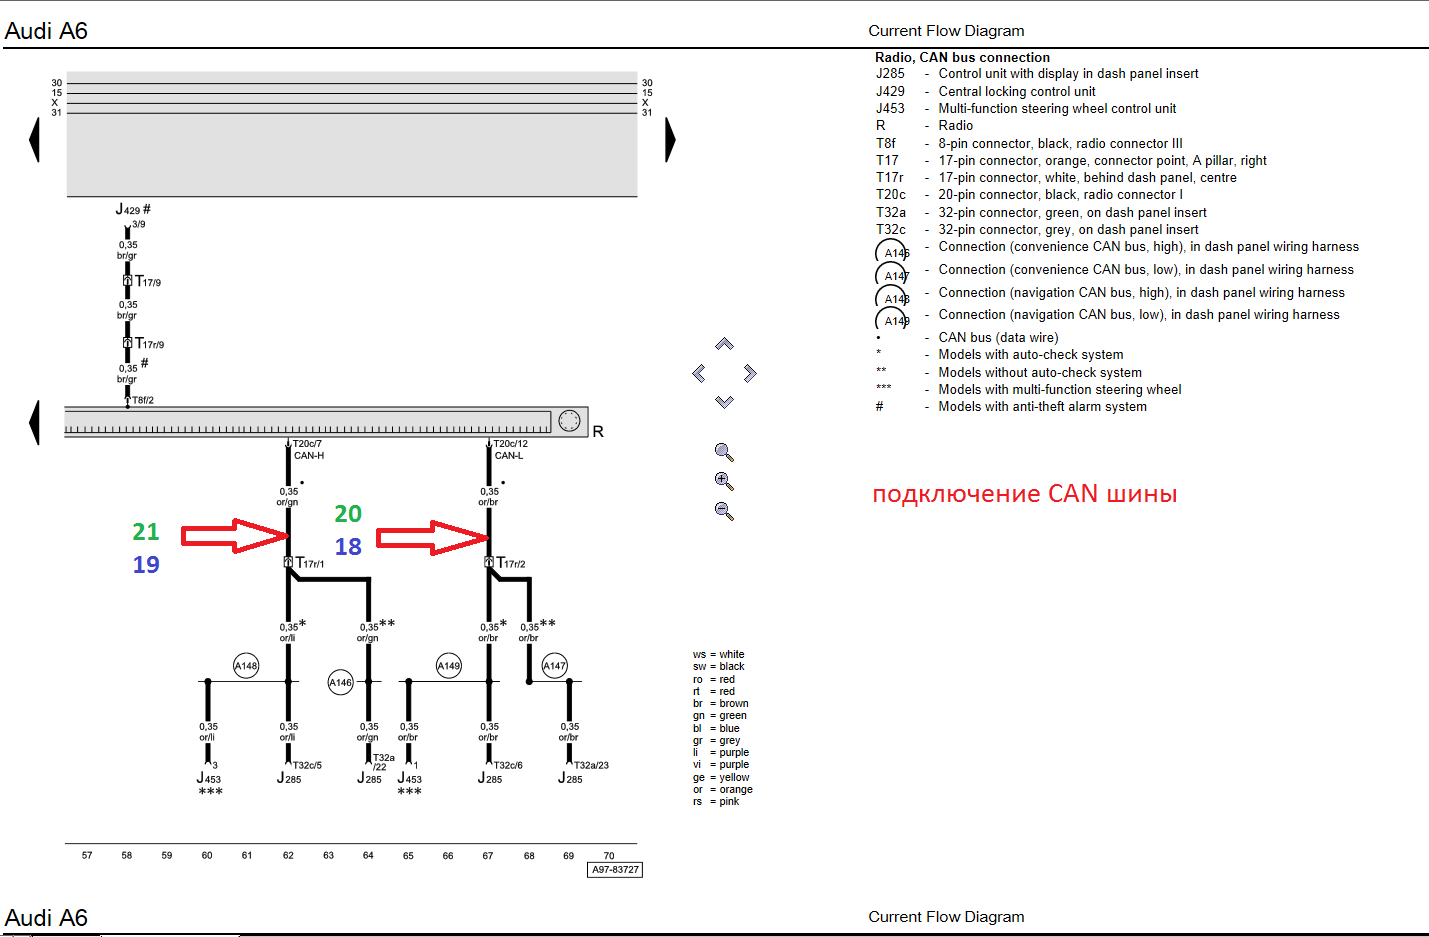Image resolution: width=1429 pixels, height=937 pixels.
Task: Click the down navigation arrow
Action: pos(724,402)
